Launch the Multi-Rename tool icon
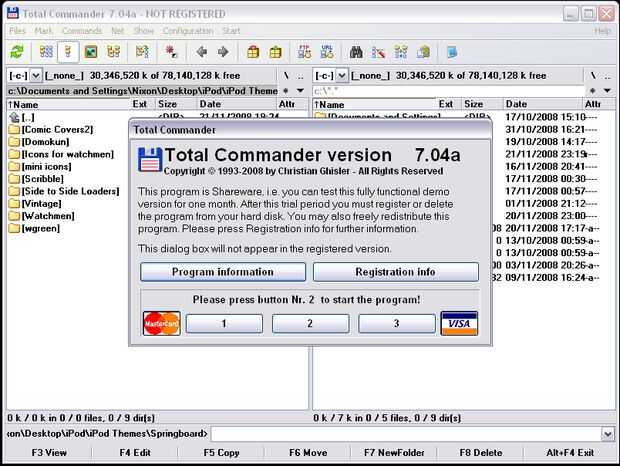620x466 pixels. 378,52
